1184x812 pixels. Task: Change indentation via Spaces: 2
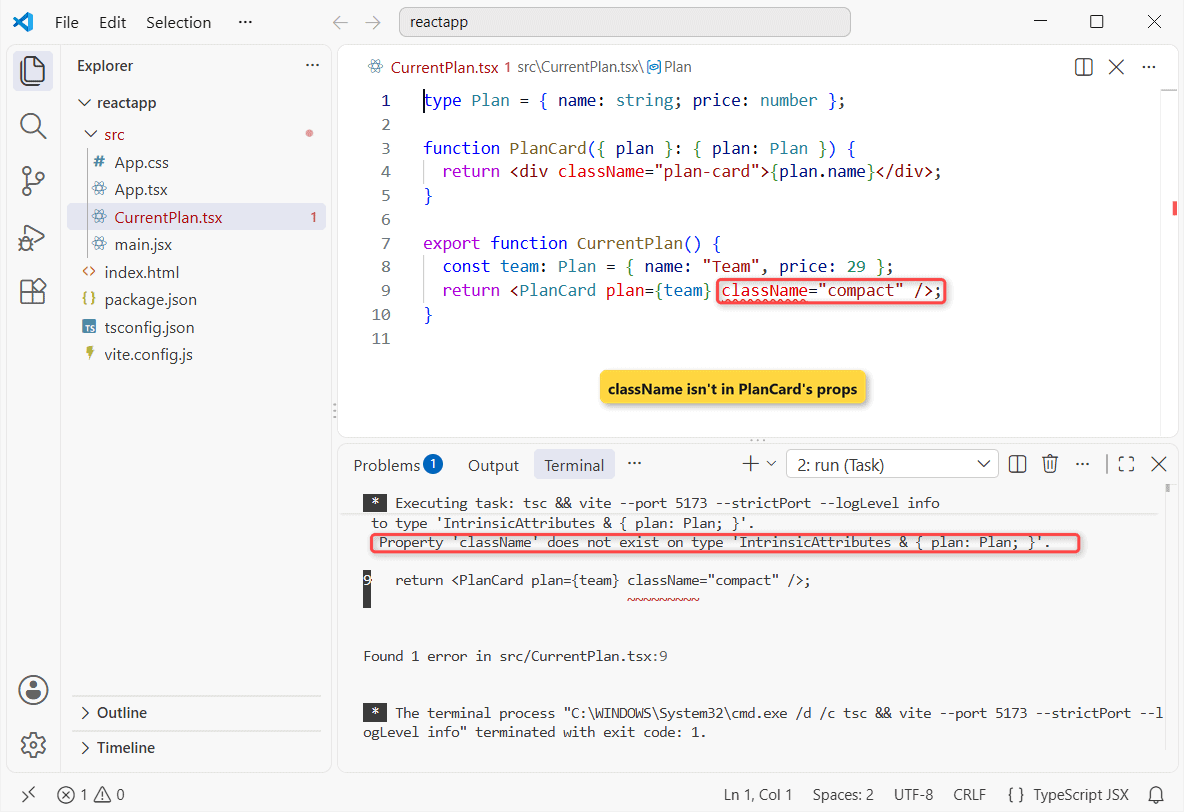(x=843, y=795)
